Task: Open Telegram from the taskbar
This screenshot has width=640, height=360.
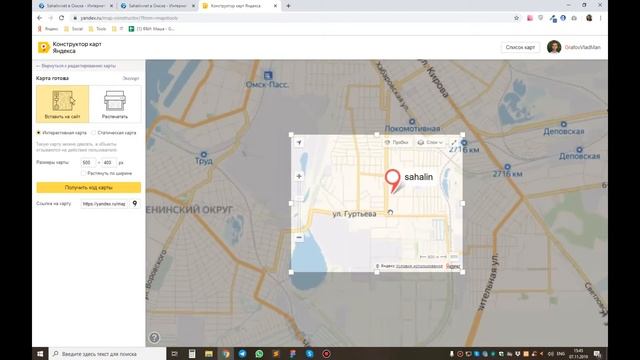Action: [242, 354]
